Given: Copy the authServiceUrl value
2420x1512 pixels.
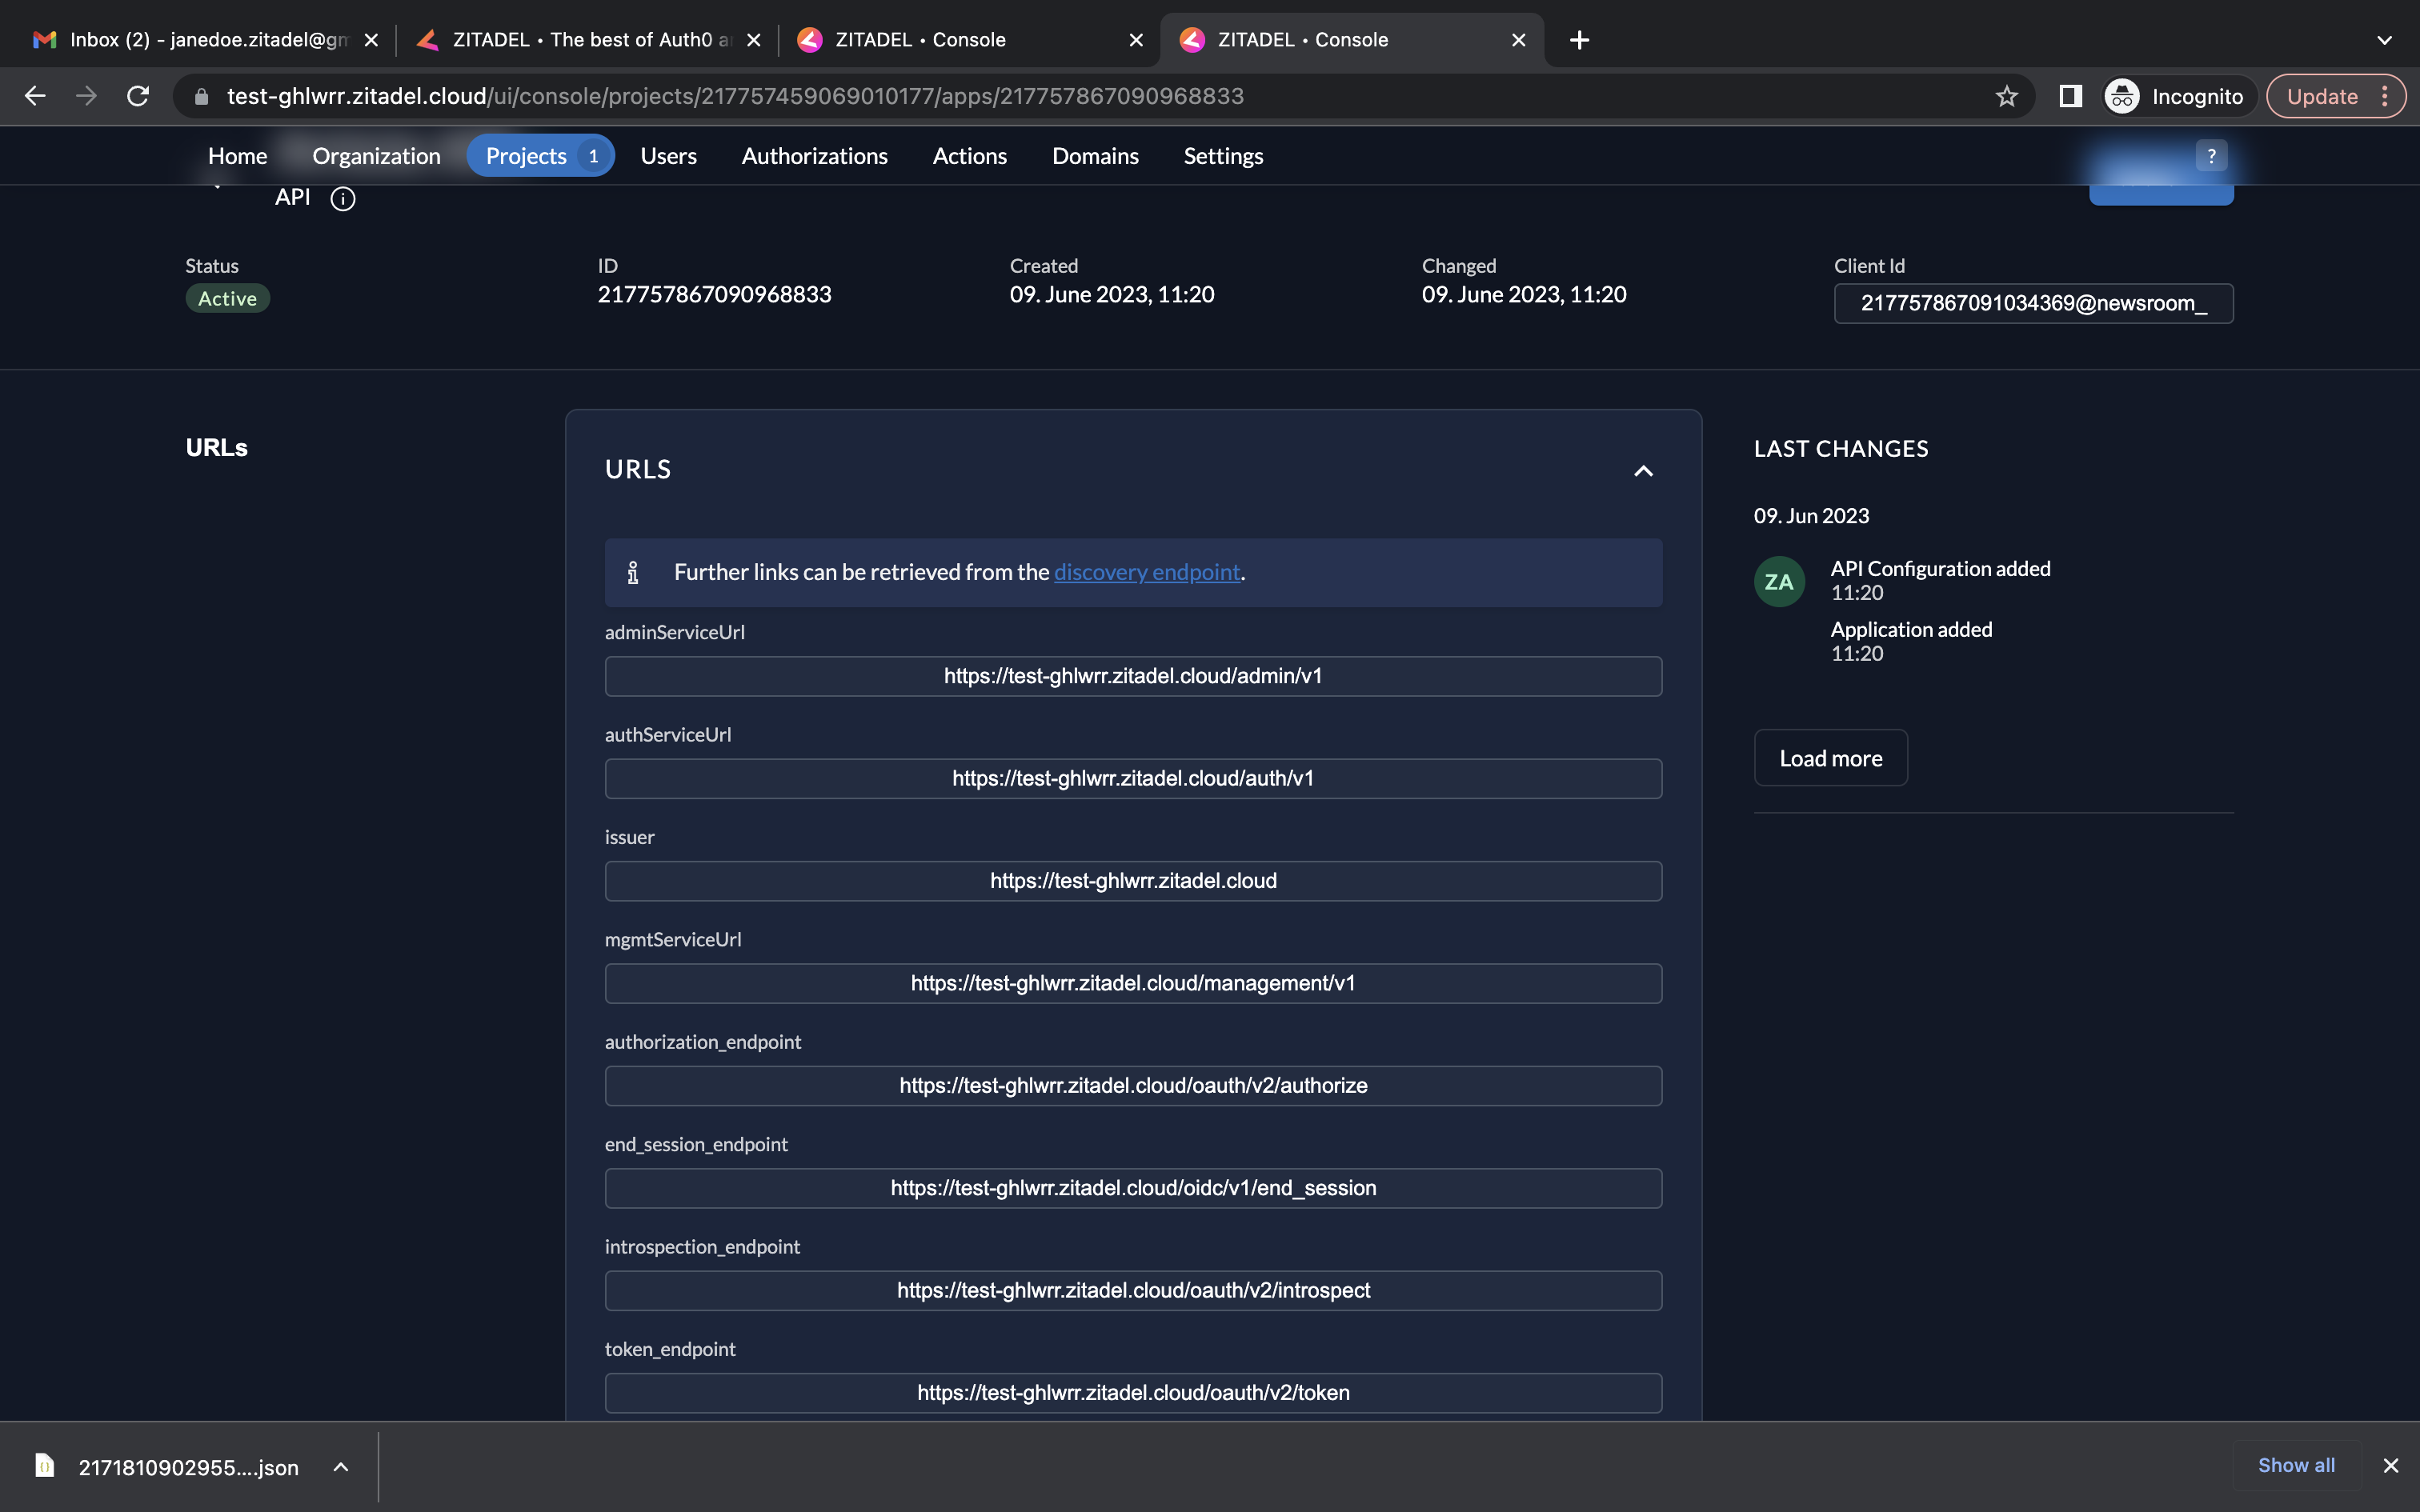Looking at the screenshot, I should (1133, 778).
